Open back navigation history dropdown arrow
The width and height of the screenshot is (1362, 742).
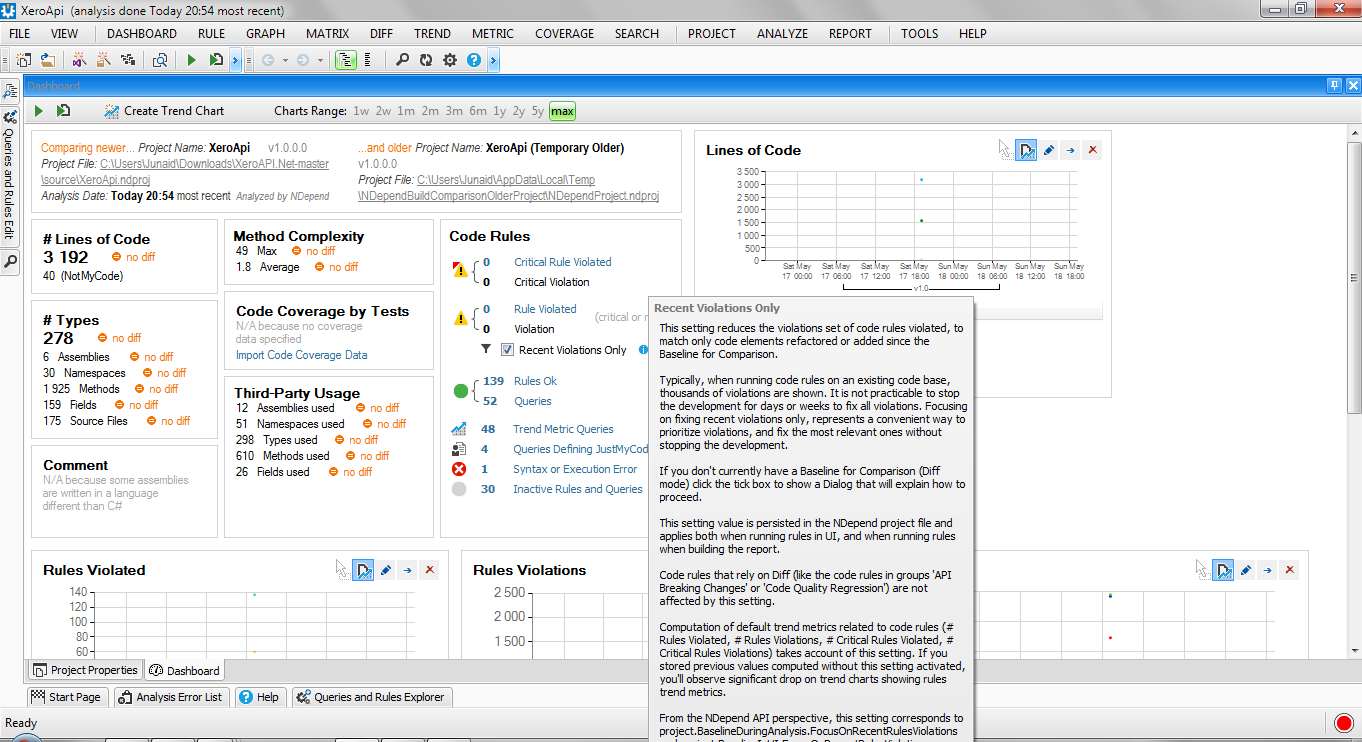(285, 60)
